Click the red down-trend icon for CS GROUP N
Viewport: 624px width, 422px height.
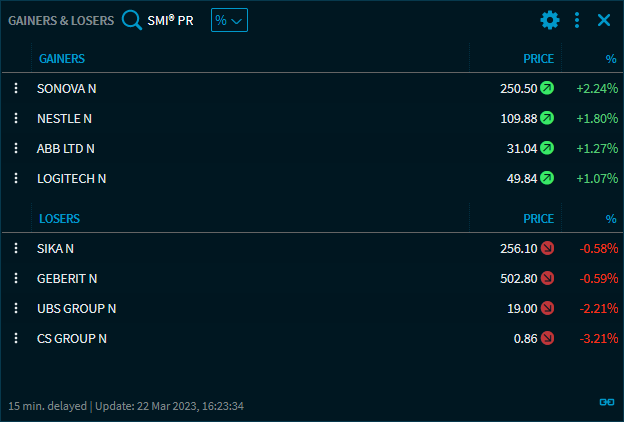(547, 338)
